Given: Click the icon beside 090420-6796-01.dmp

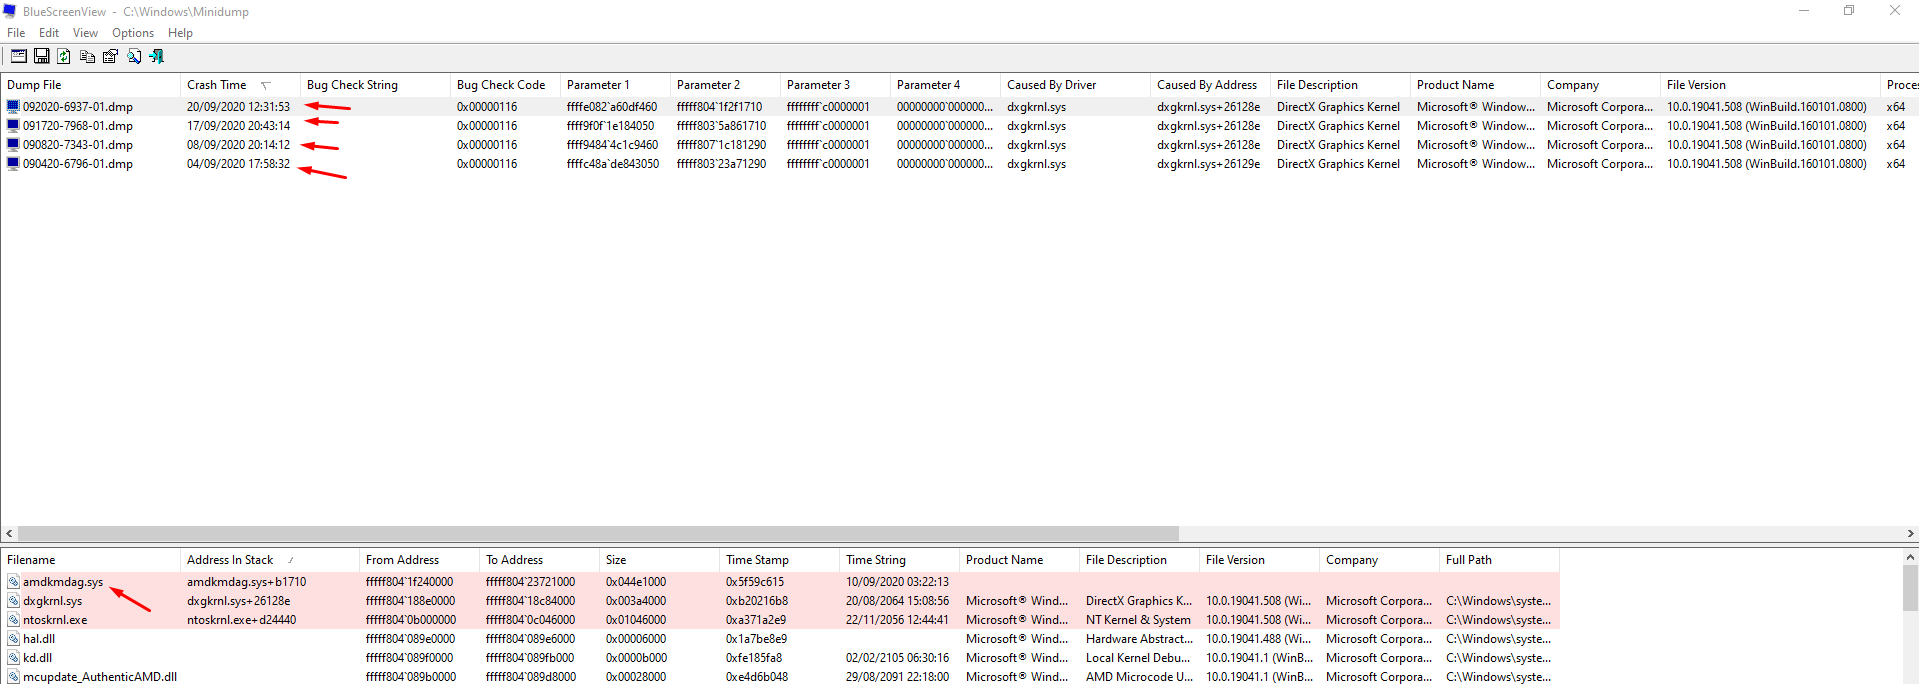Looking at the screenshot, I should click(13, 163).
